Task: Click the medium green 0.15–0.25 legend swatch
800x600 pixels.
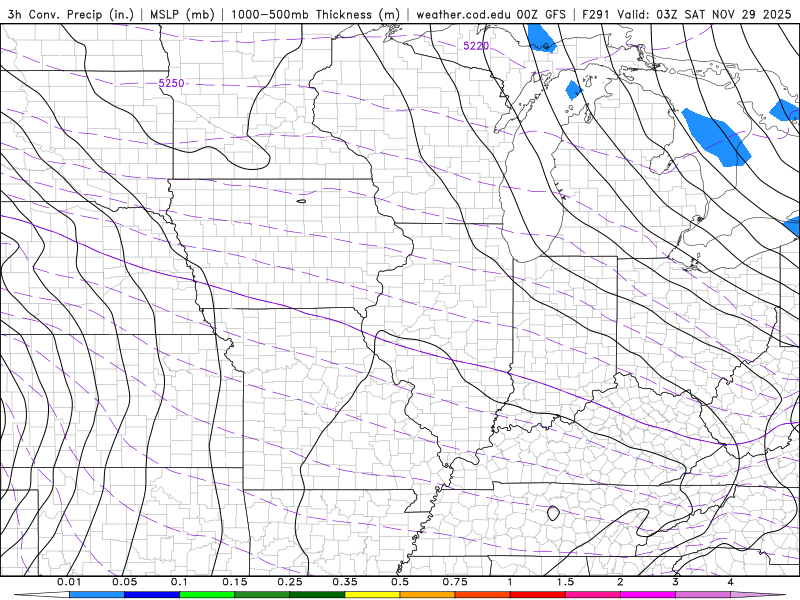Action: coord(262,595)
